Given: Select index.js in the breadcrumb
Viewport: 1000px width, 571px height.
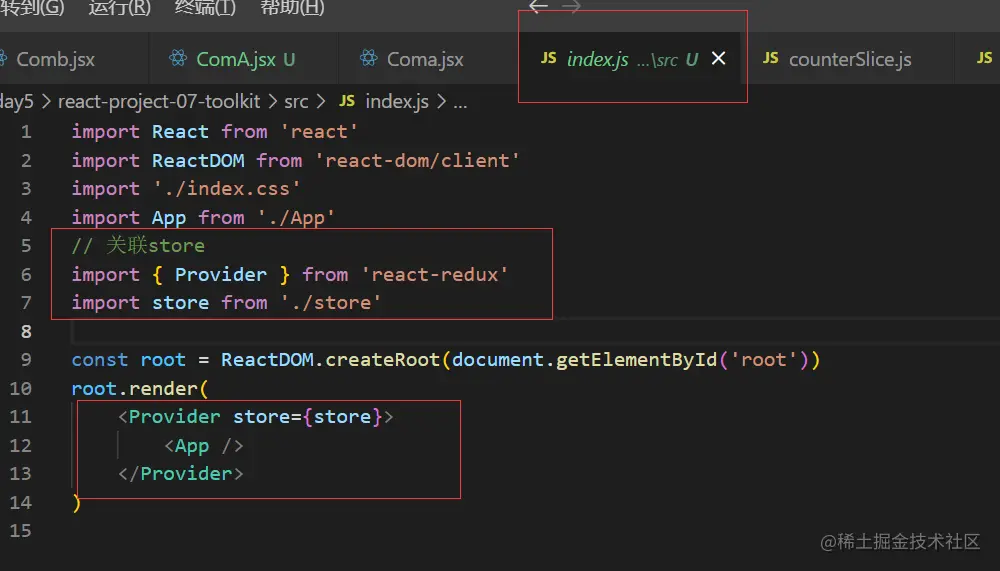Looking at the screenshot, I should pyautogui.click(x=397, y=101).
